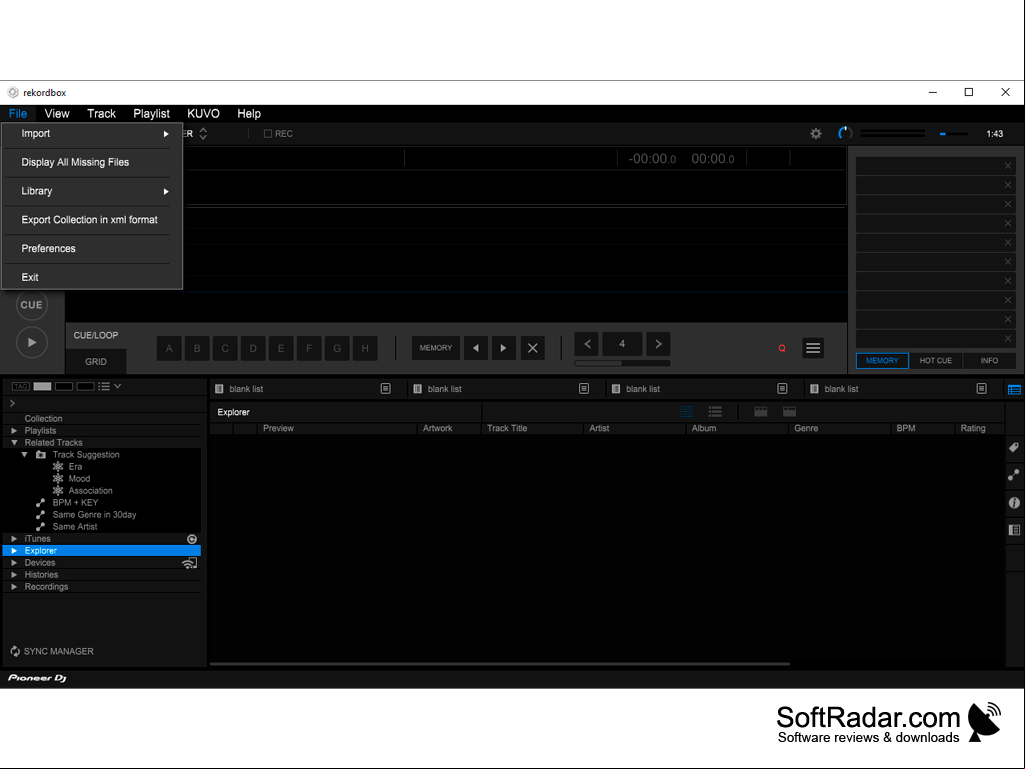
Task: Click the horizontal scrollbar under track list
Action: (500, 664)
